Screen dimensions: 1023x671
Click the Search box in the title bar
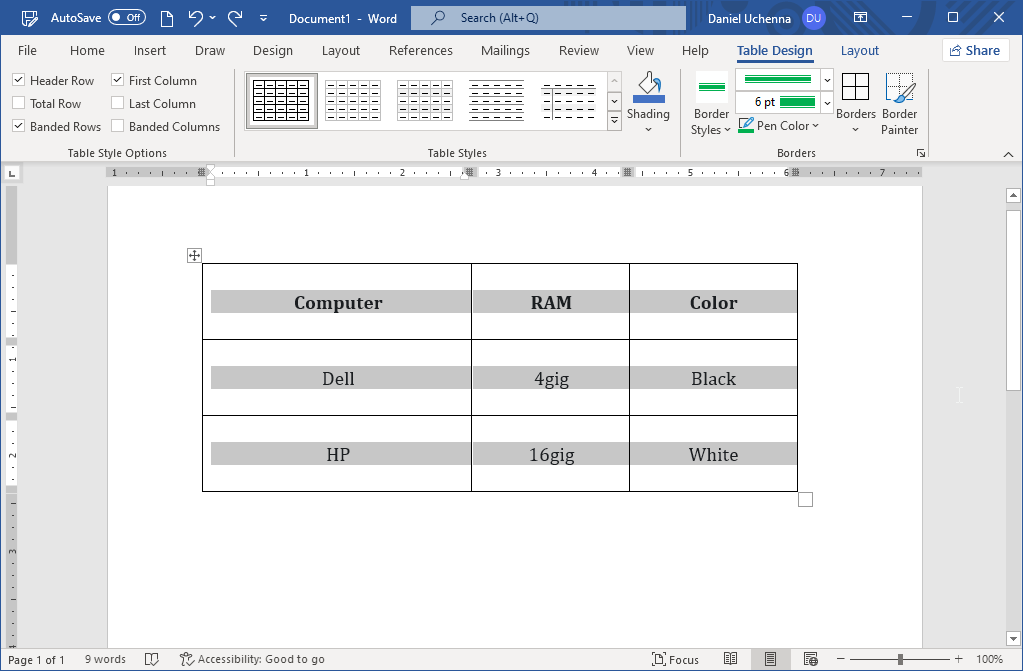(x=547, y=17)
